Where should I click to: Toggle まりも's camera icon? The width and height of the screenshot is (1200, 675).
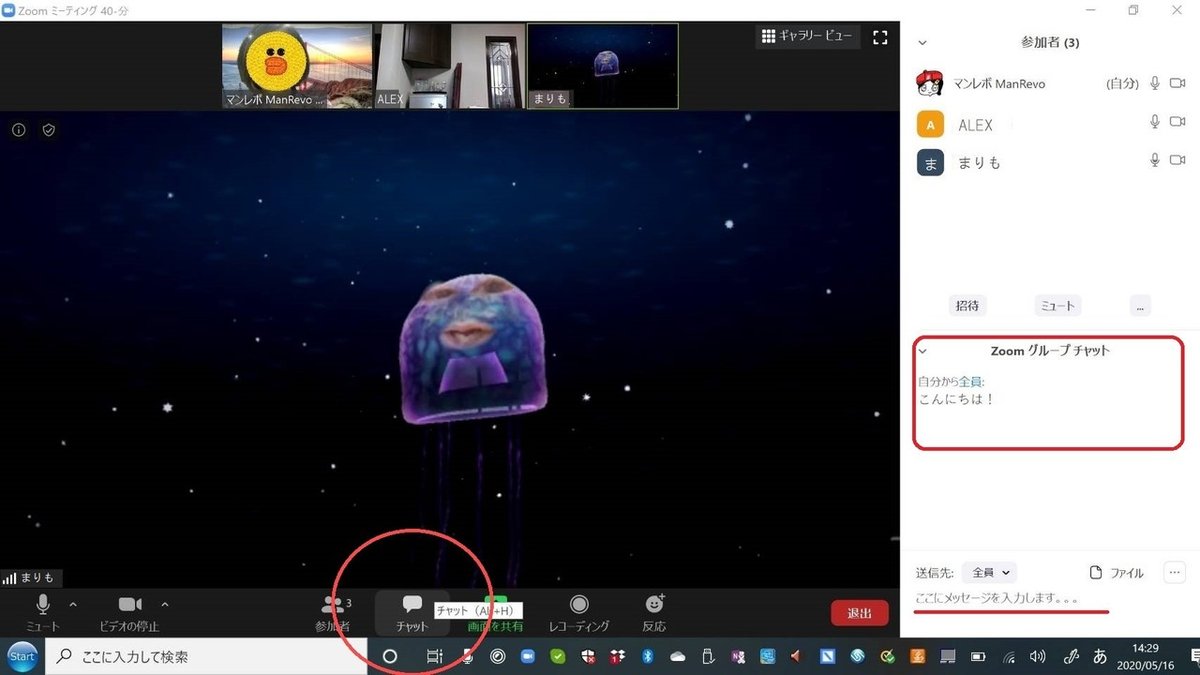click(x=1177, y=160)
